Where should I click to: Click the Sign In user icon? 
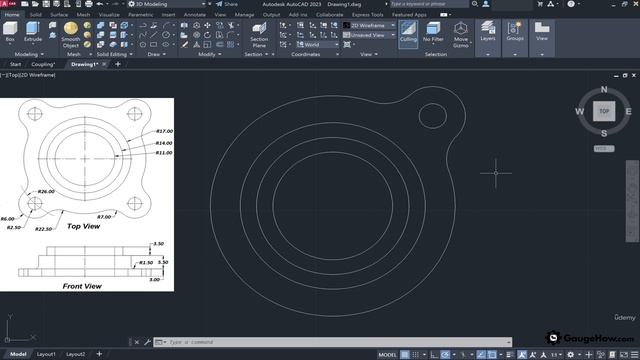(x=486, y=4)
